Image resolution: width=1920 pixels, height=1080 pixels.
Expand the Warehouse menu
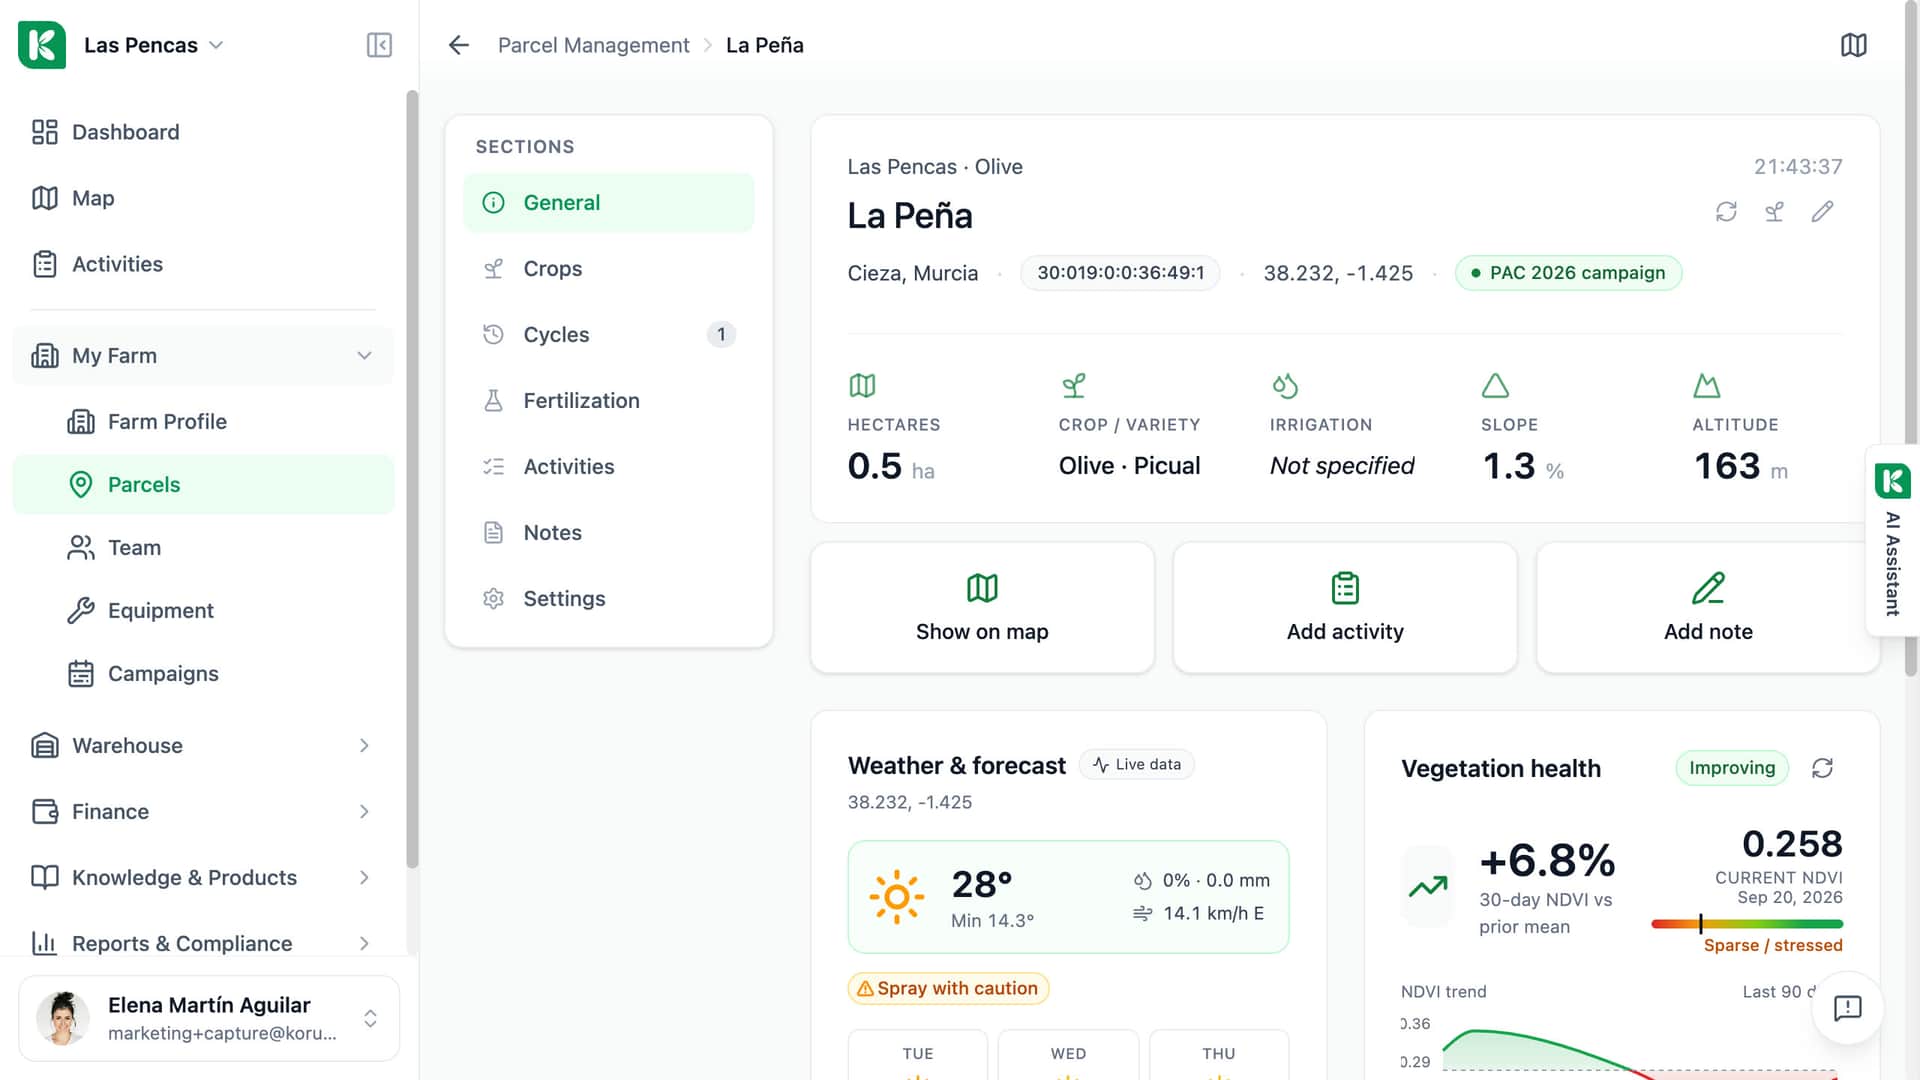click(x=203, y=746)
